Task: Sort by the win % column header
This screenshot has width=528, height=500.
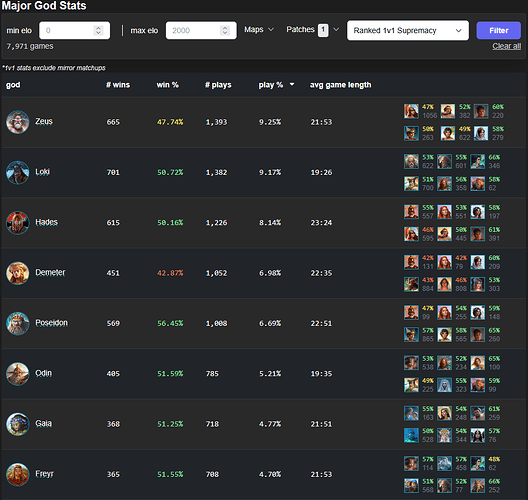Action: pyautogui.click(x=167, y=85)
